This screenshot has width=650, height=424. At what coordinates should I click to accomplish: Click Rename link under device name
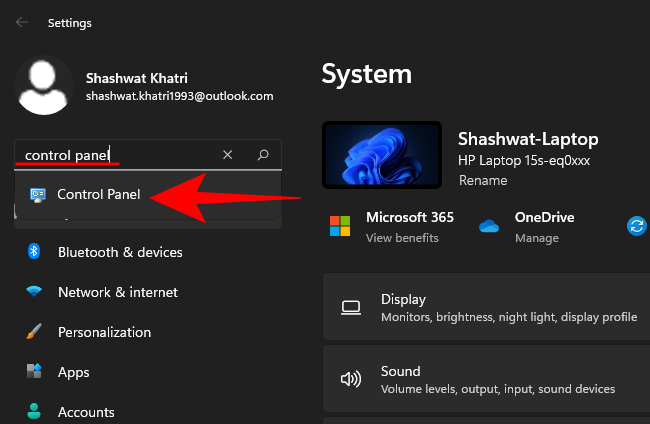482,181
